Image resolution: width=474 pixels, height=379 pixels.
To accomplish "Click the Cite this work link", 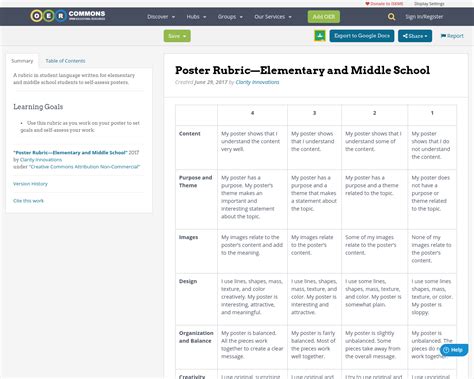I will click(x=28, y=201).
